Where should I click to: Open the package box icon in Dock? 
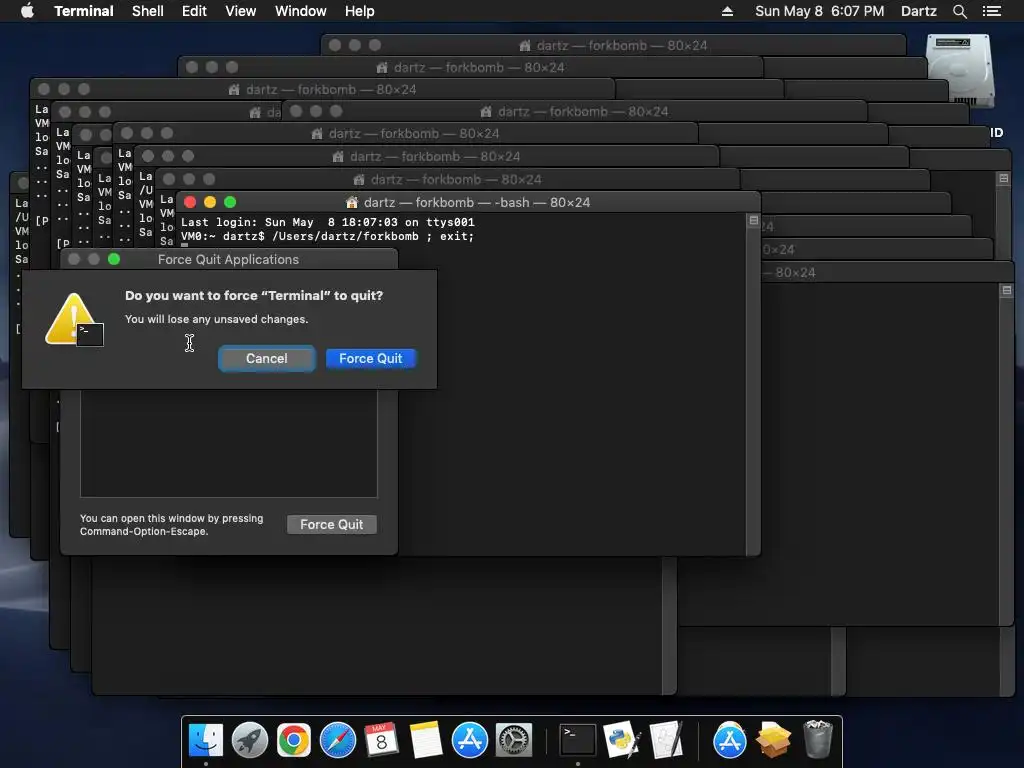click(773, 741)
